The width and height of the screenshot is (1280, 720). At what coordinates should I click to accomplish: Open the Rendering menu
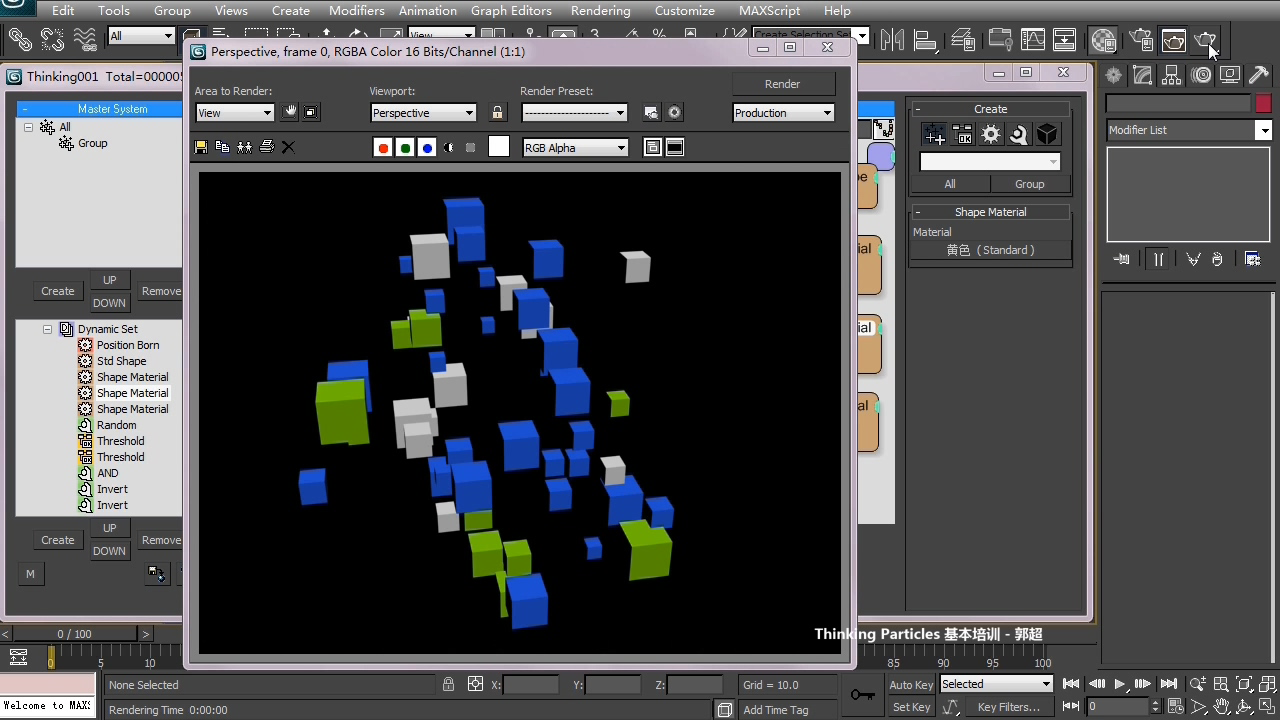click(x=601, y=10)
